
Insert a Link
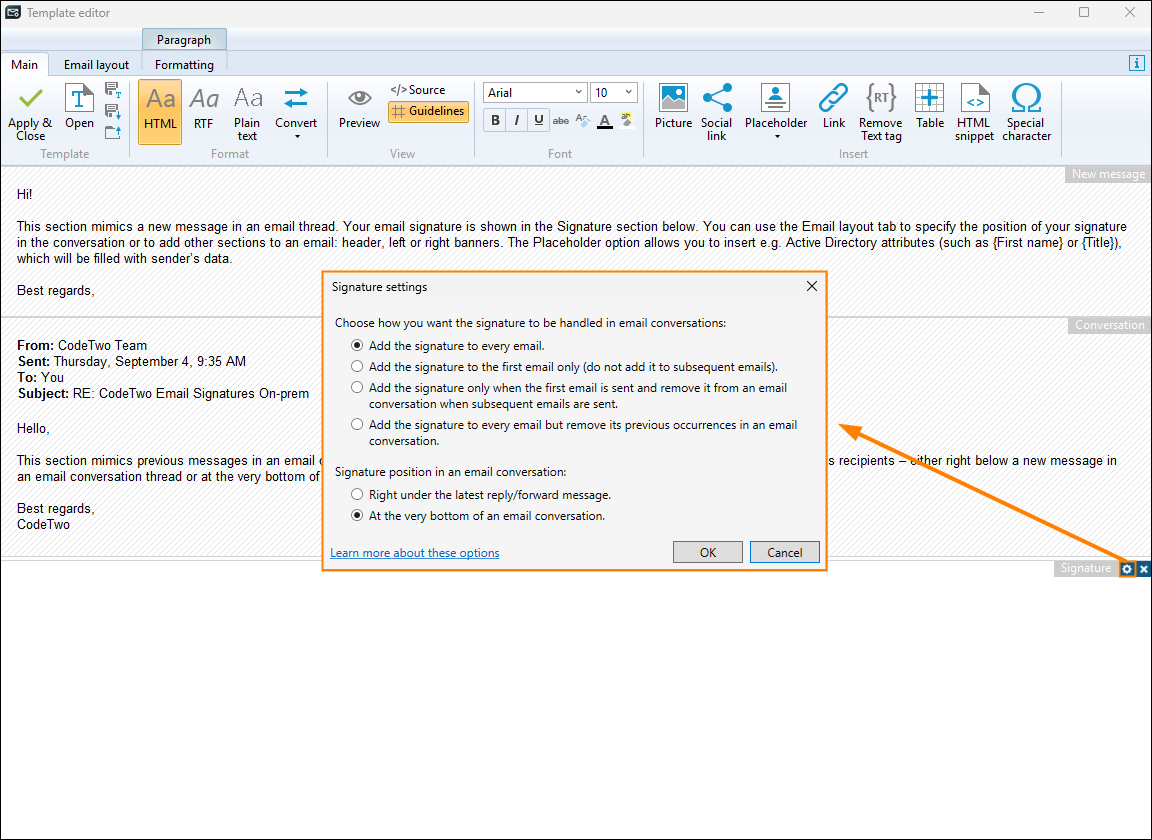[833, 110]
